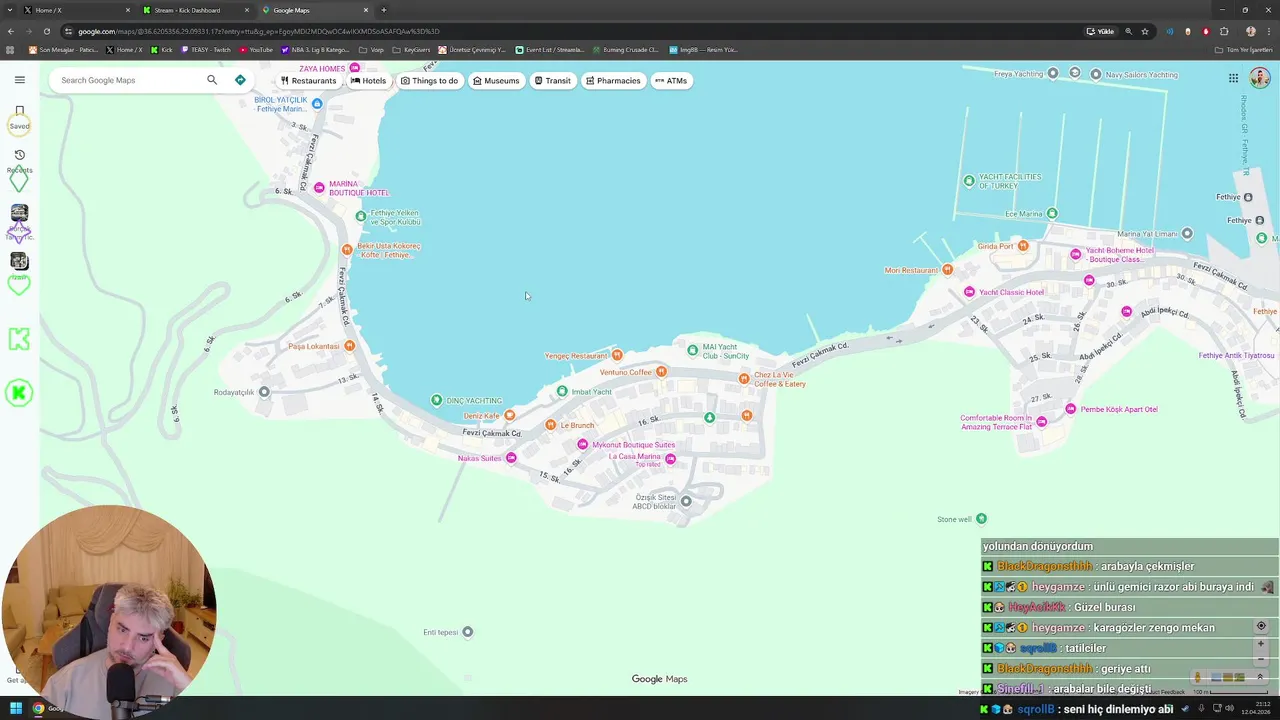The width and height of the screenshot is (1280, 720).
Task: Expand the KeyGivers bookmarks folder
Action: pos(411,50)
